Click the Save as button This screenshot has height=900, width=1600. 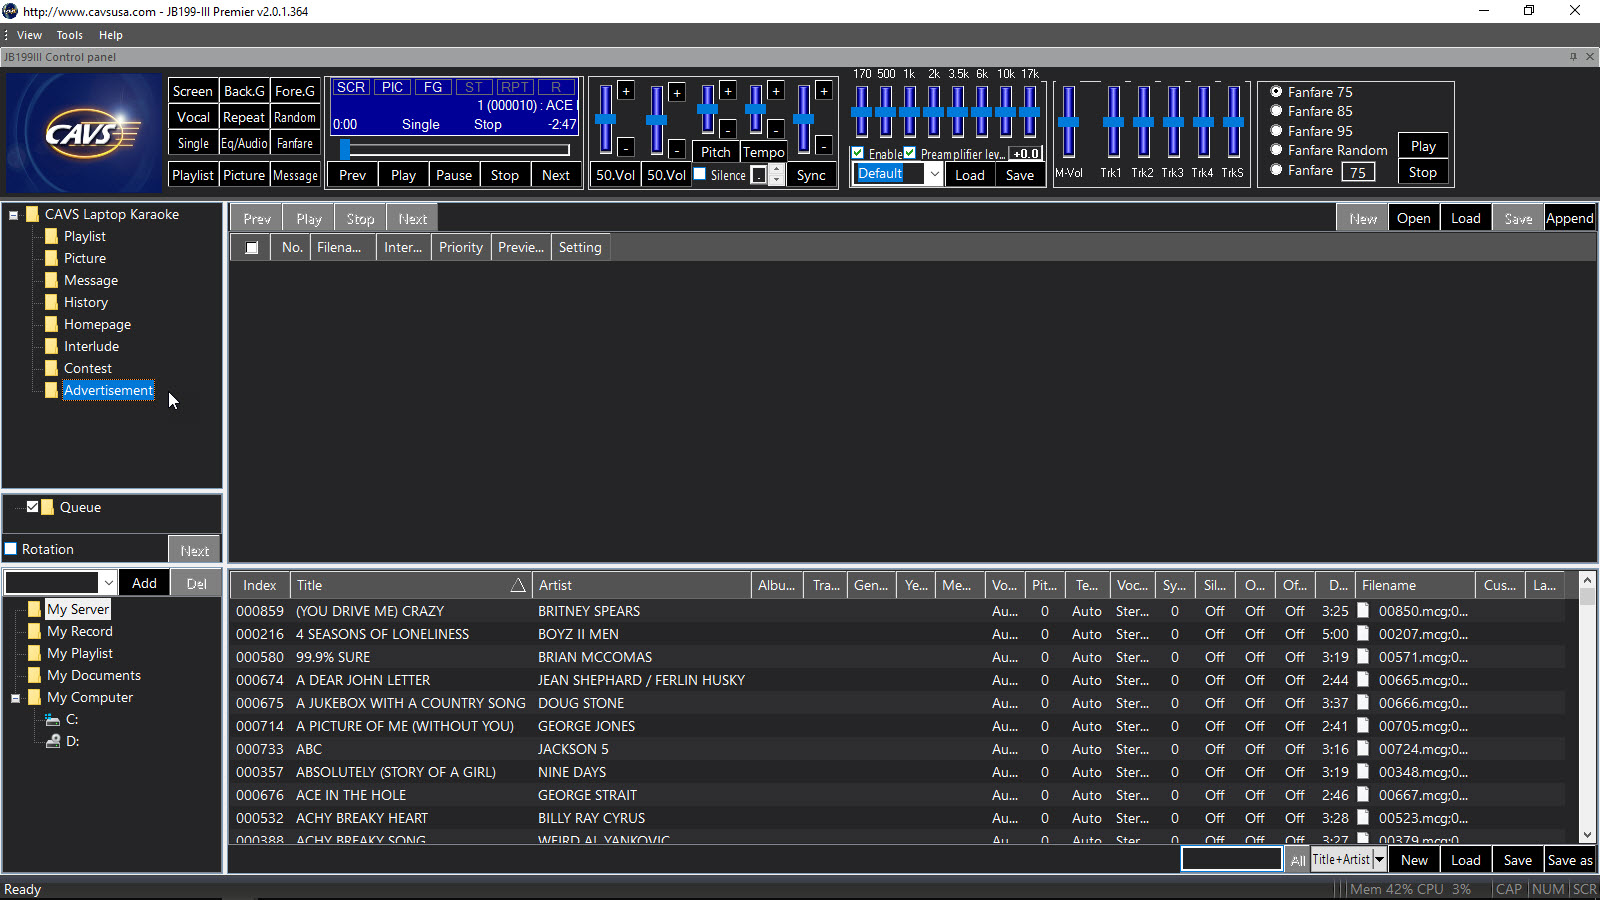click(1569, 860)
